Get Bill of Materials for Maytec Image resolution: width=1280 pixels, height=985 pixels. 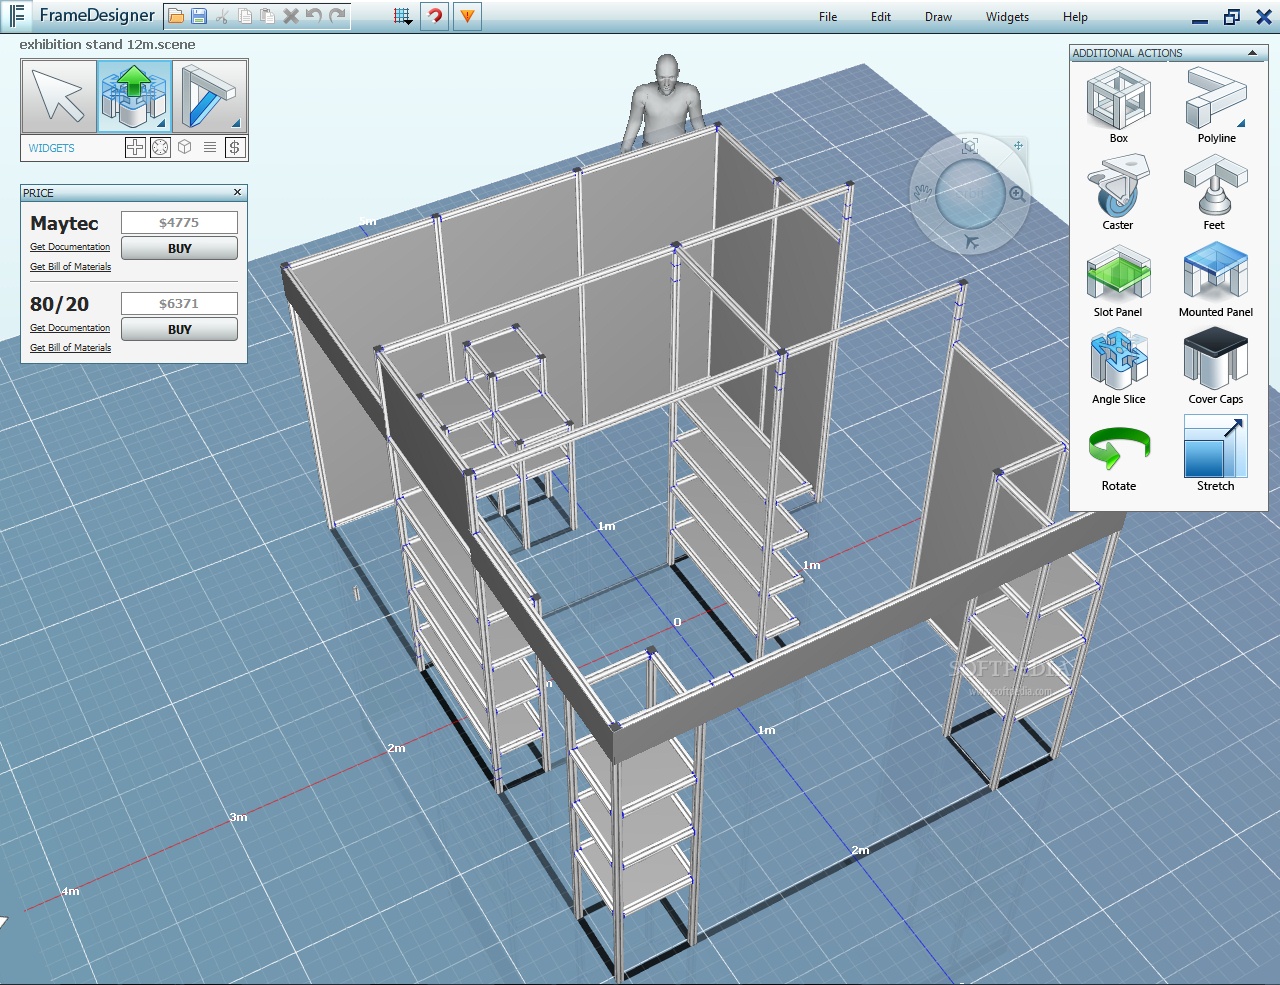pos(70,267)
